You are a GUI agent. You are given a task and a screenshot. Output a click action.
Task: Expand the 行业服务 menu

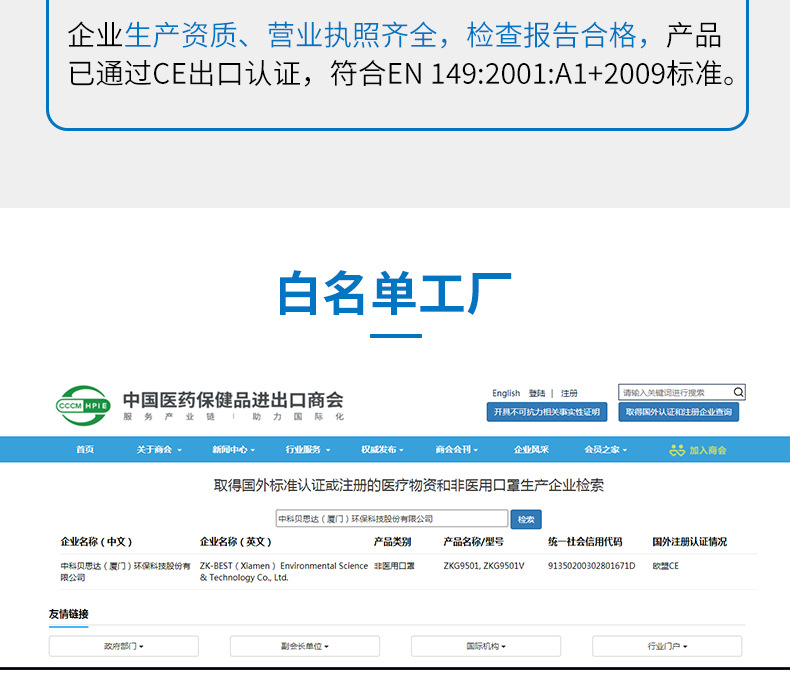coord(307,449)
